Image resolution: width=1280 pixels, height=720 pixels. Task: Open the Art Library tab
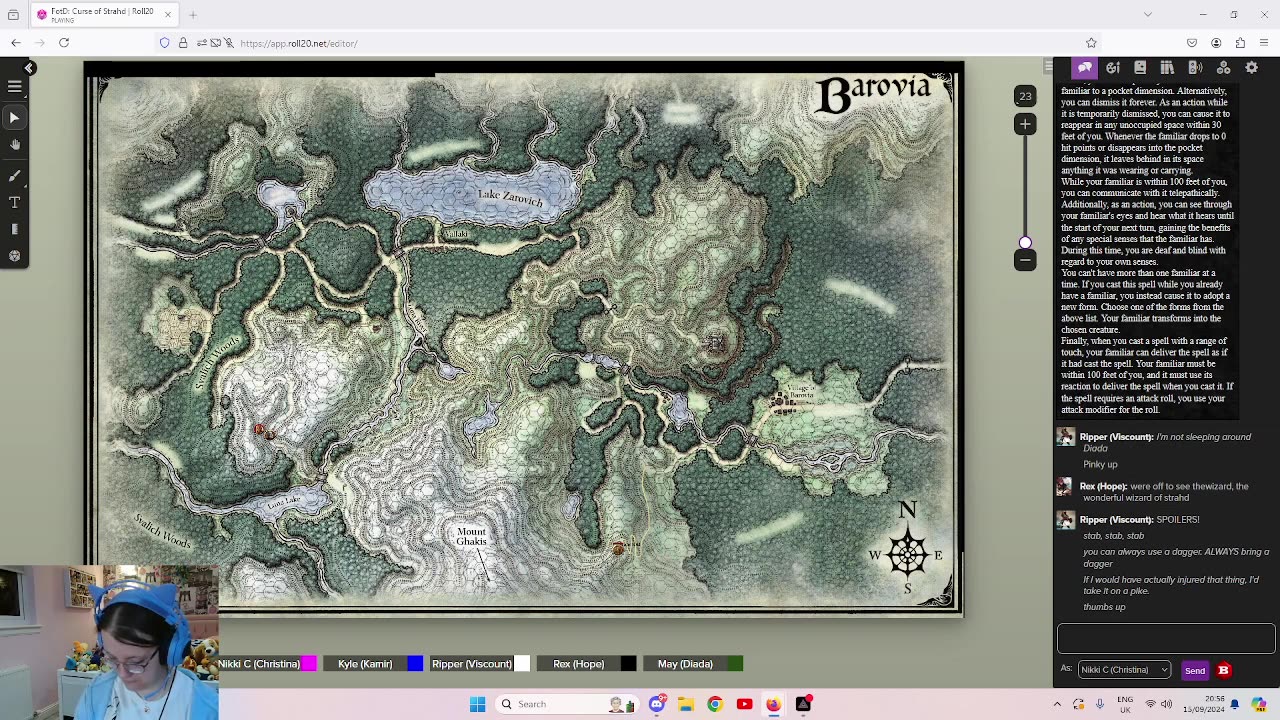coord(1113,67)
